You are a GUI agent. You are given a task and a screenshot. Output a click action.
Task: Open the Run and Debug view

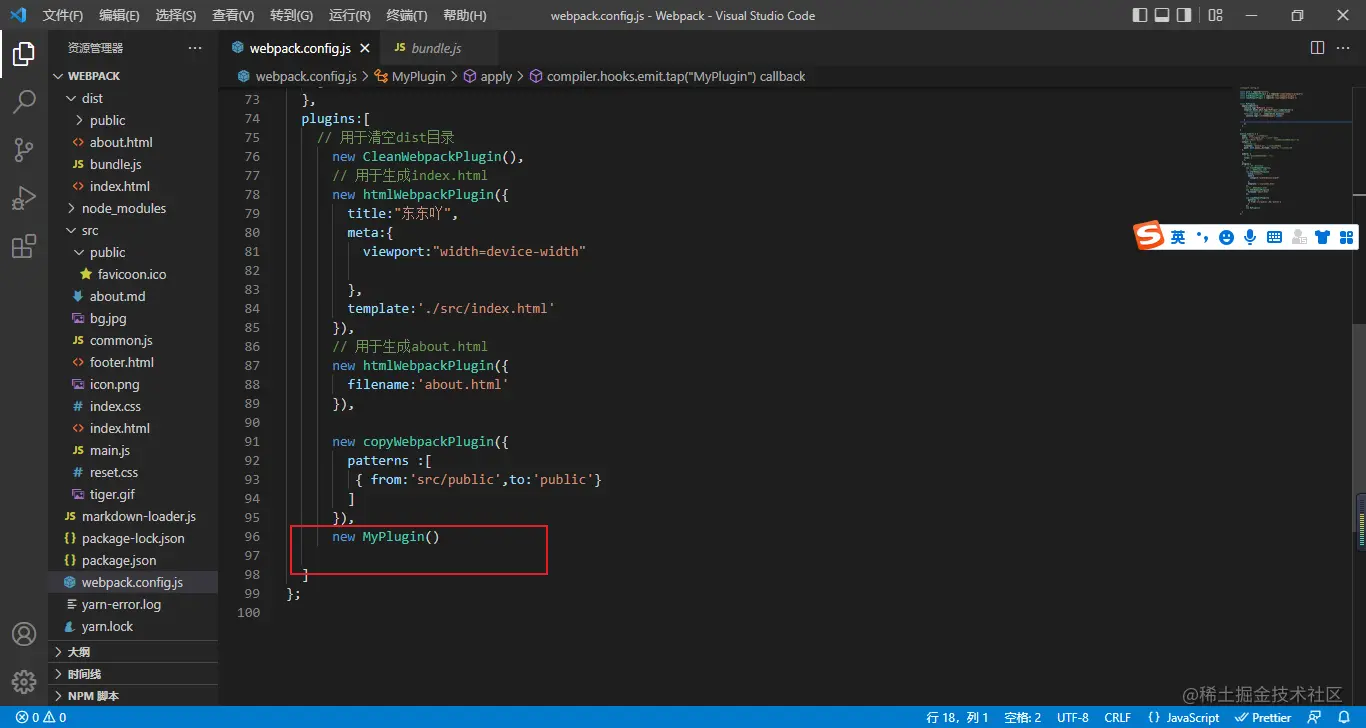pyautogui.click(x=24, y=198)
